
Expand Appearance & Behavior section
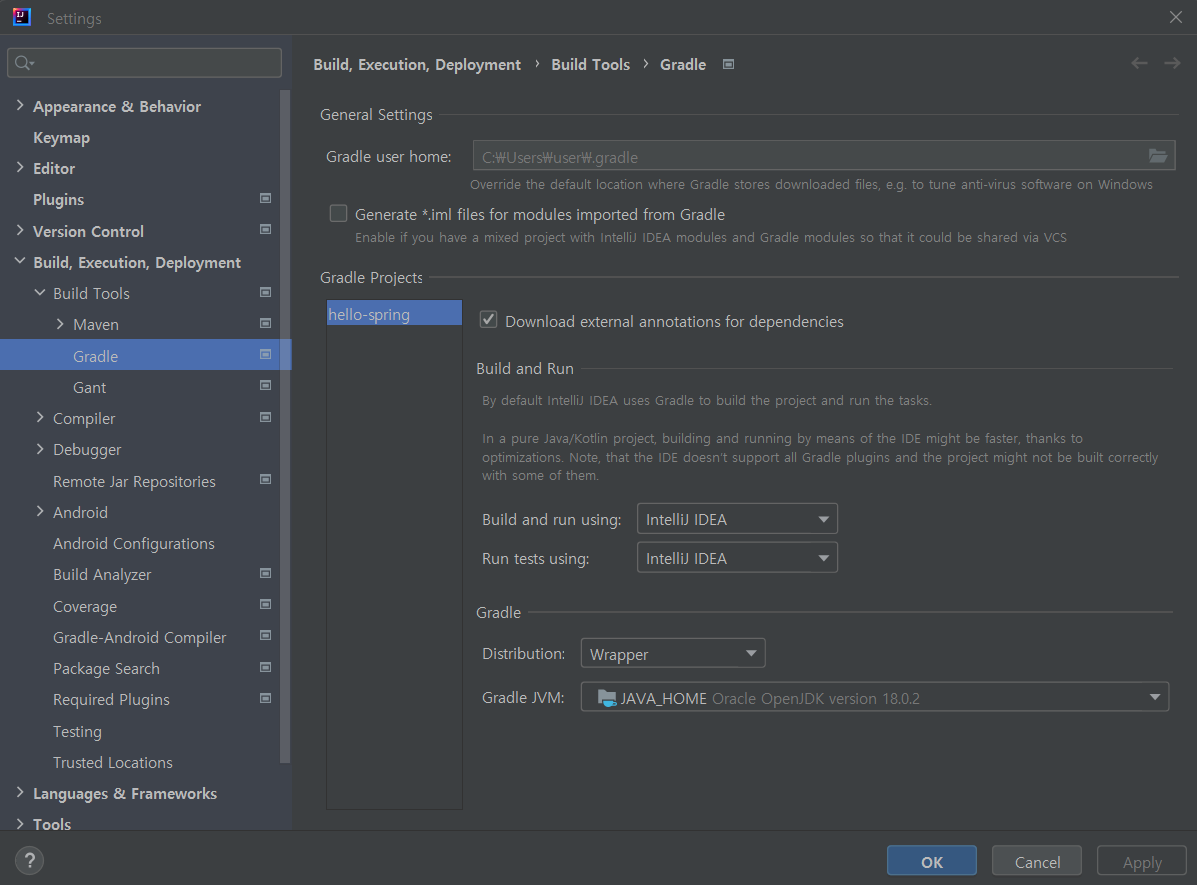point(20,106)
